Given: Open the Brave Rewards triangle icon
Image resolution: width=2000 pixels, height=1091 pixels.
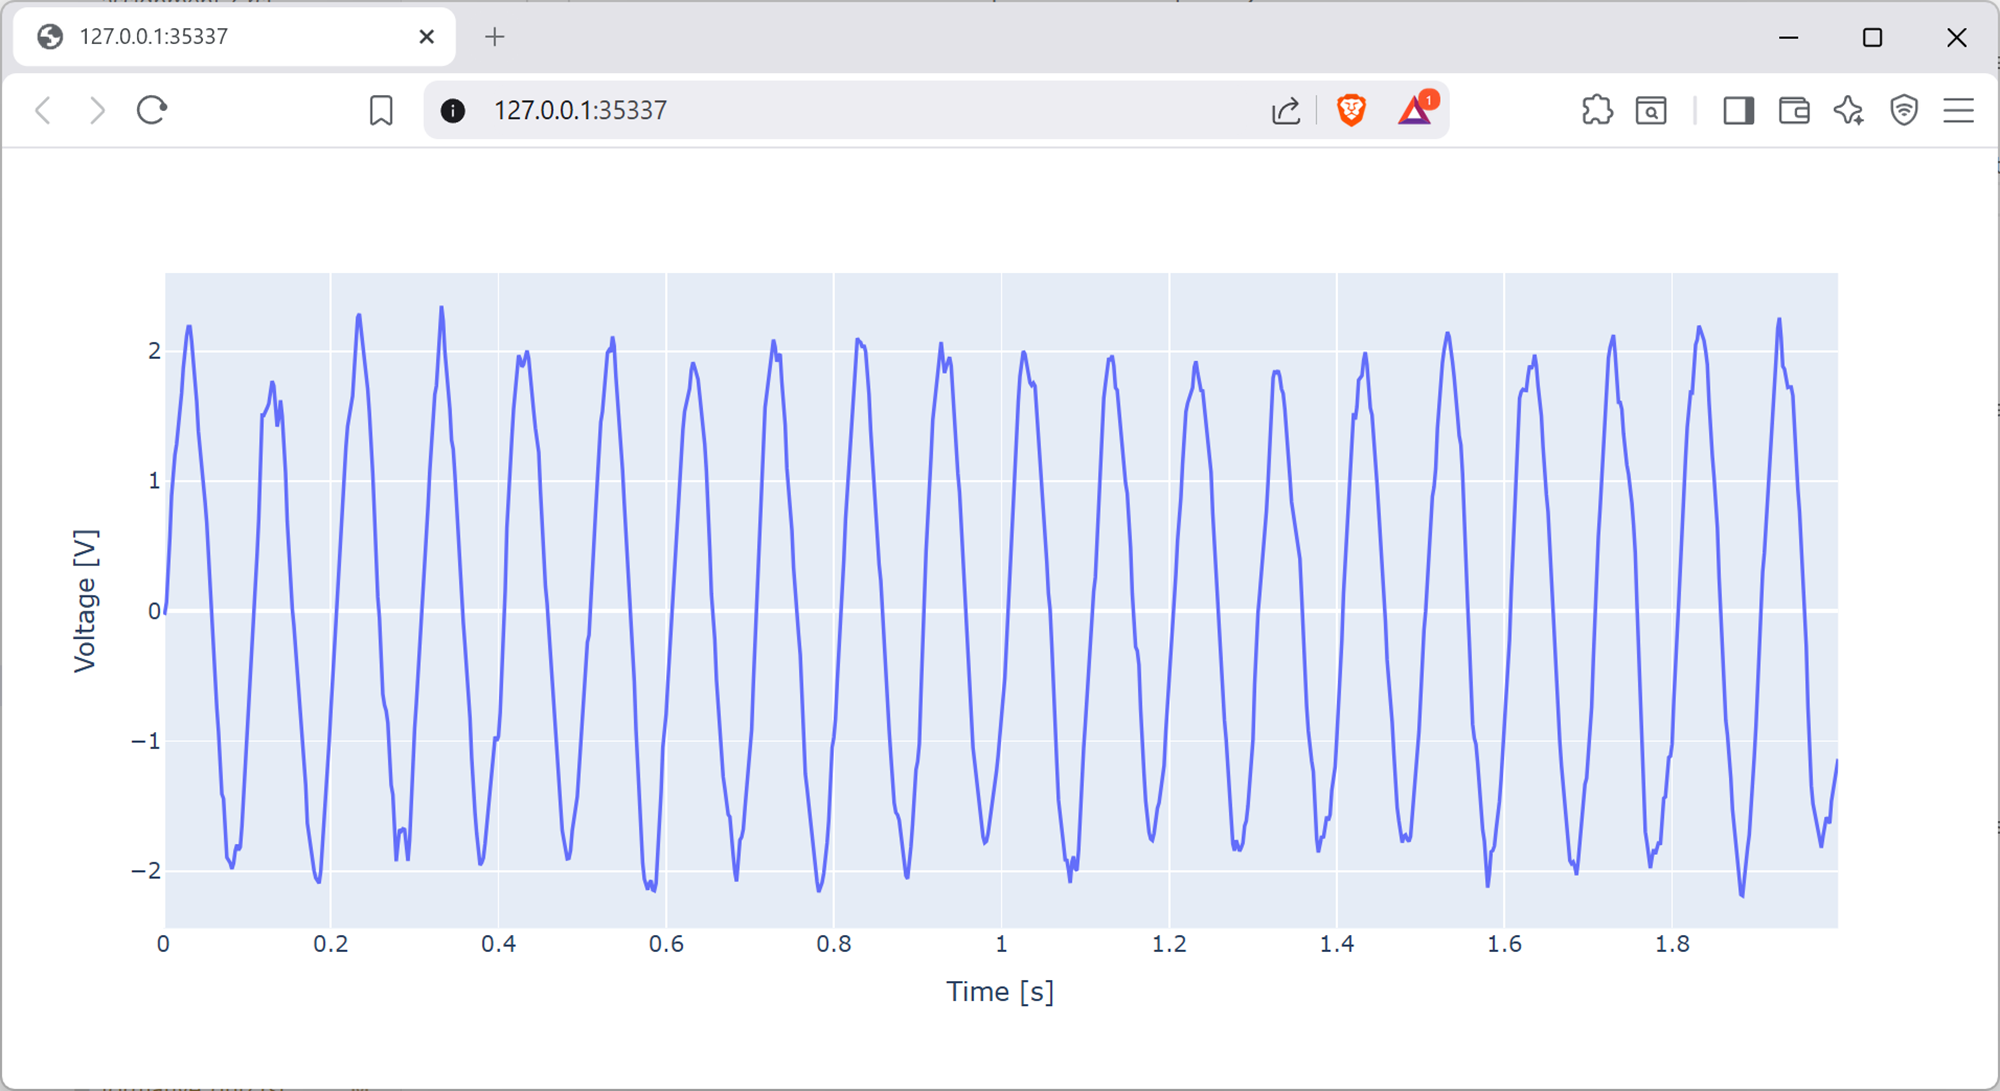Looking at the screenshot, I should tap(1415, 109).
